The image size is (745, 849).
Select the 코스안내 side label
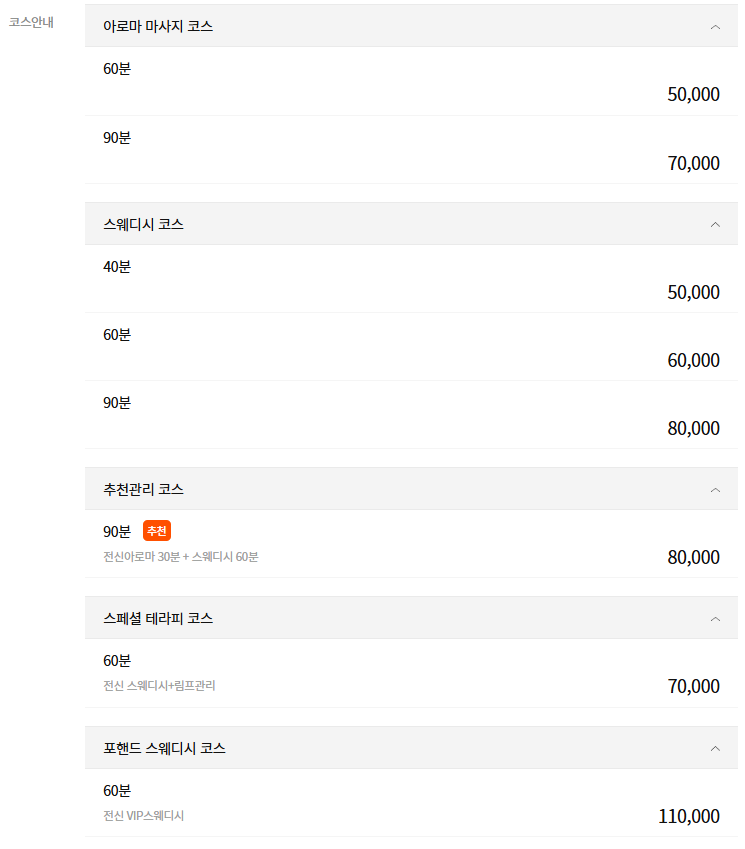pyautogui.click(x=31, y=22)
